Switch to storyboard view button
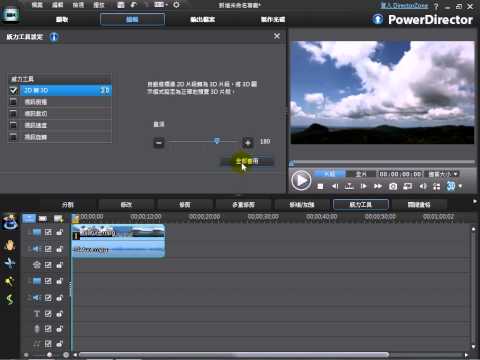Screen dimensions: 480x360 43,219
